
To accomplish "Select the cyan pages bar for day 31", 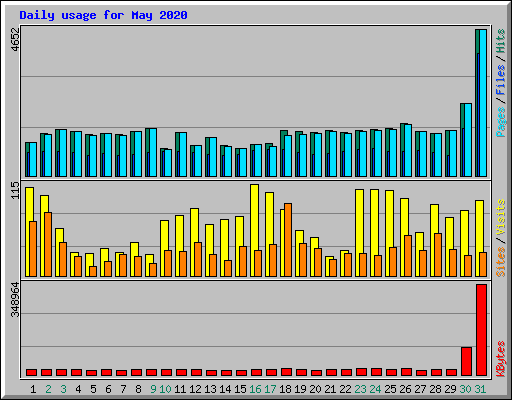I will 483,103.
